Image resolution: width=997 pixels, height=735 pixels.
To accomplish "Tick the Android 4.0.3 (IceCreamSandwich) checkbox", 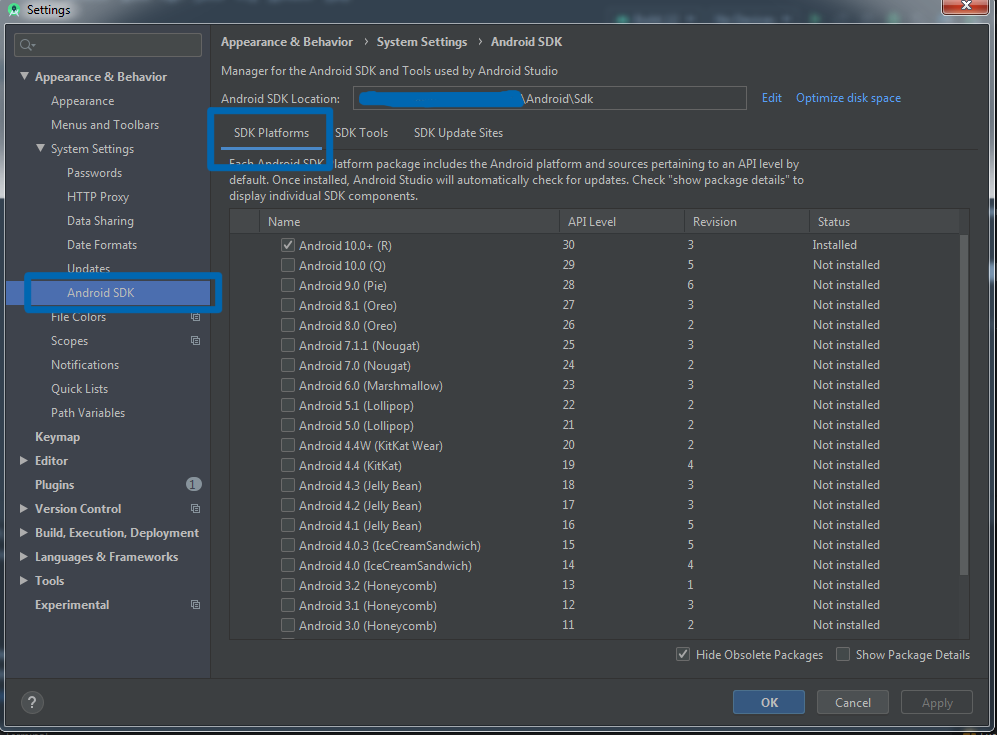I will click(287, 546).
